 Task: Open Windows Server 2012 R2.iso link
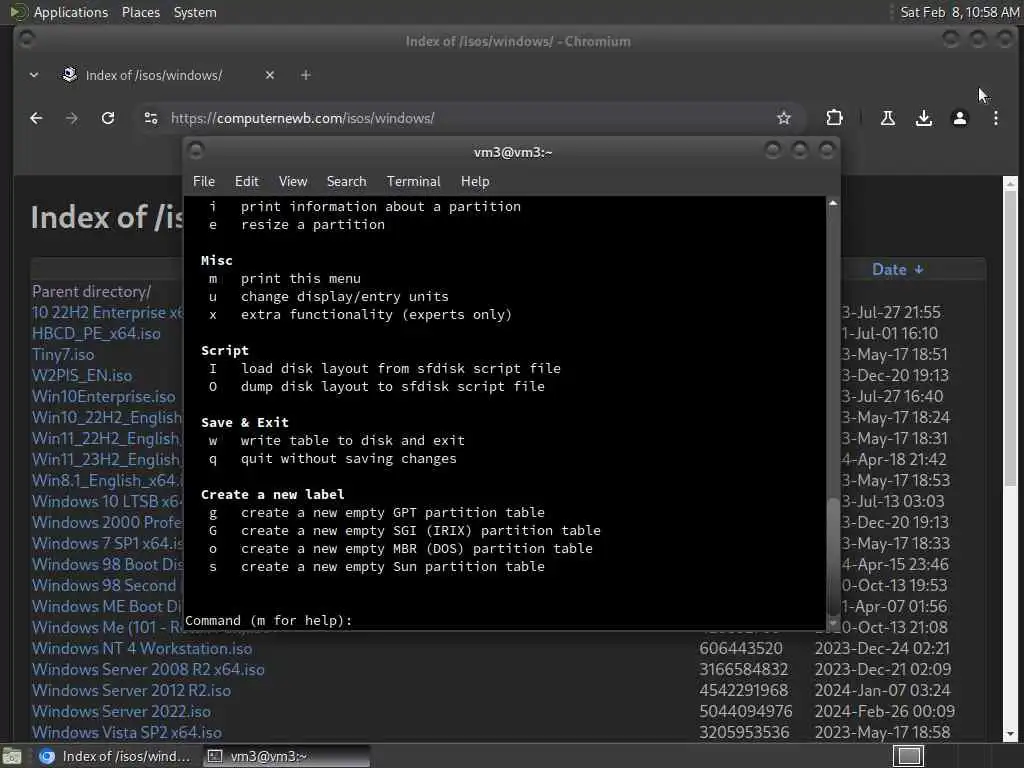point(131,690)
